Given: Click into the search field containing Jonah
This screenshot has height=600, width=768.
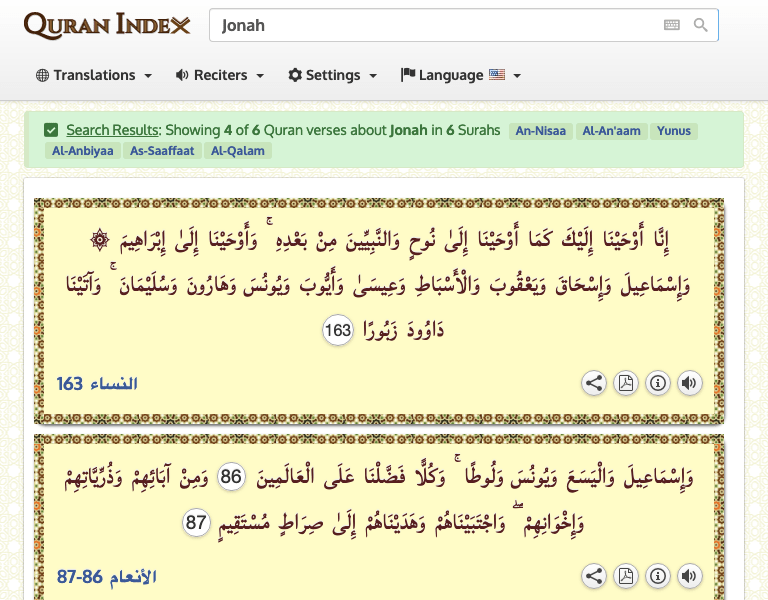Looking at the screenshot, I should [430, 25].
